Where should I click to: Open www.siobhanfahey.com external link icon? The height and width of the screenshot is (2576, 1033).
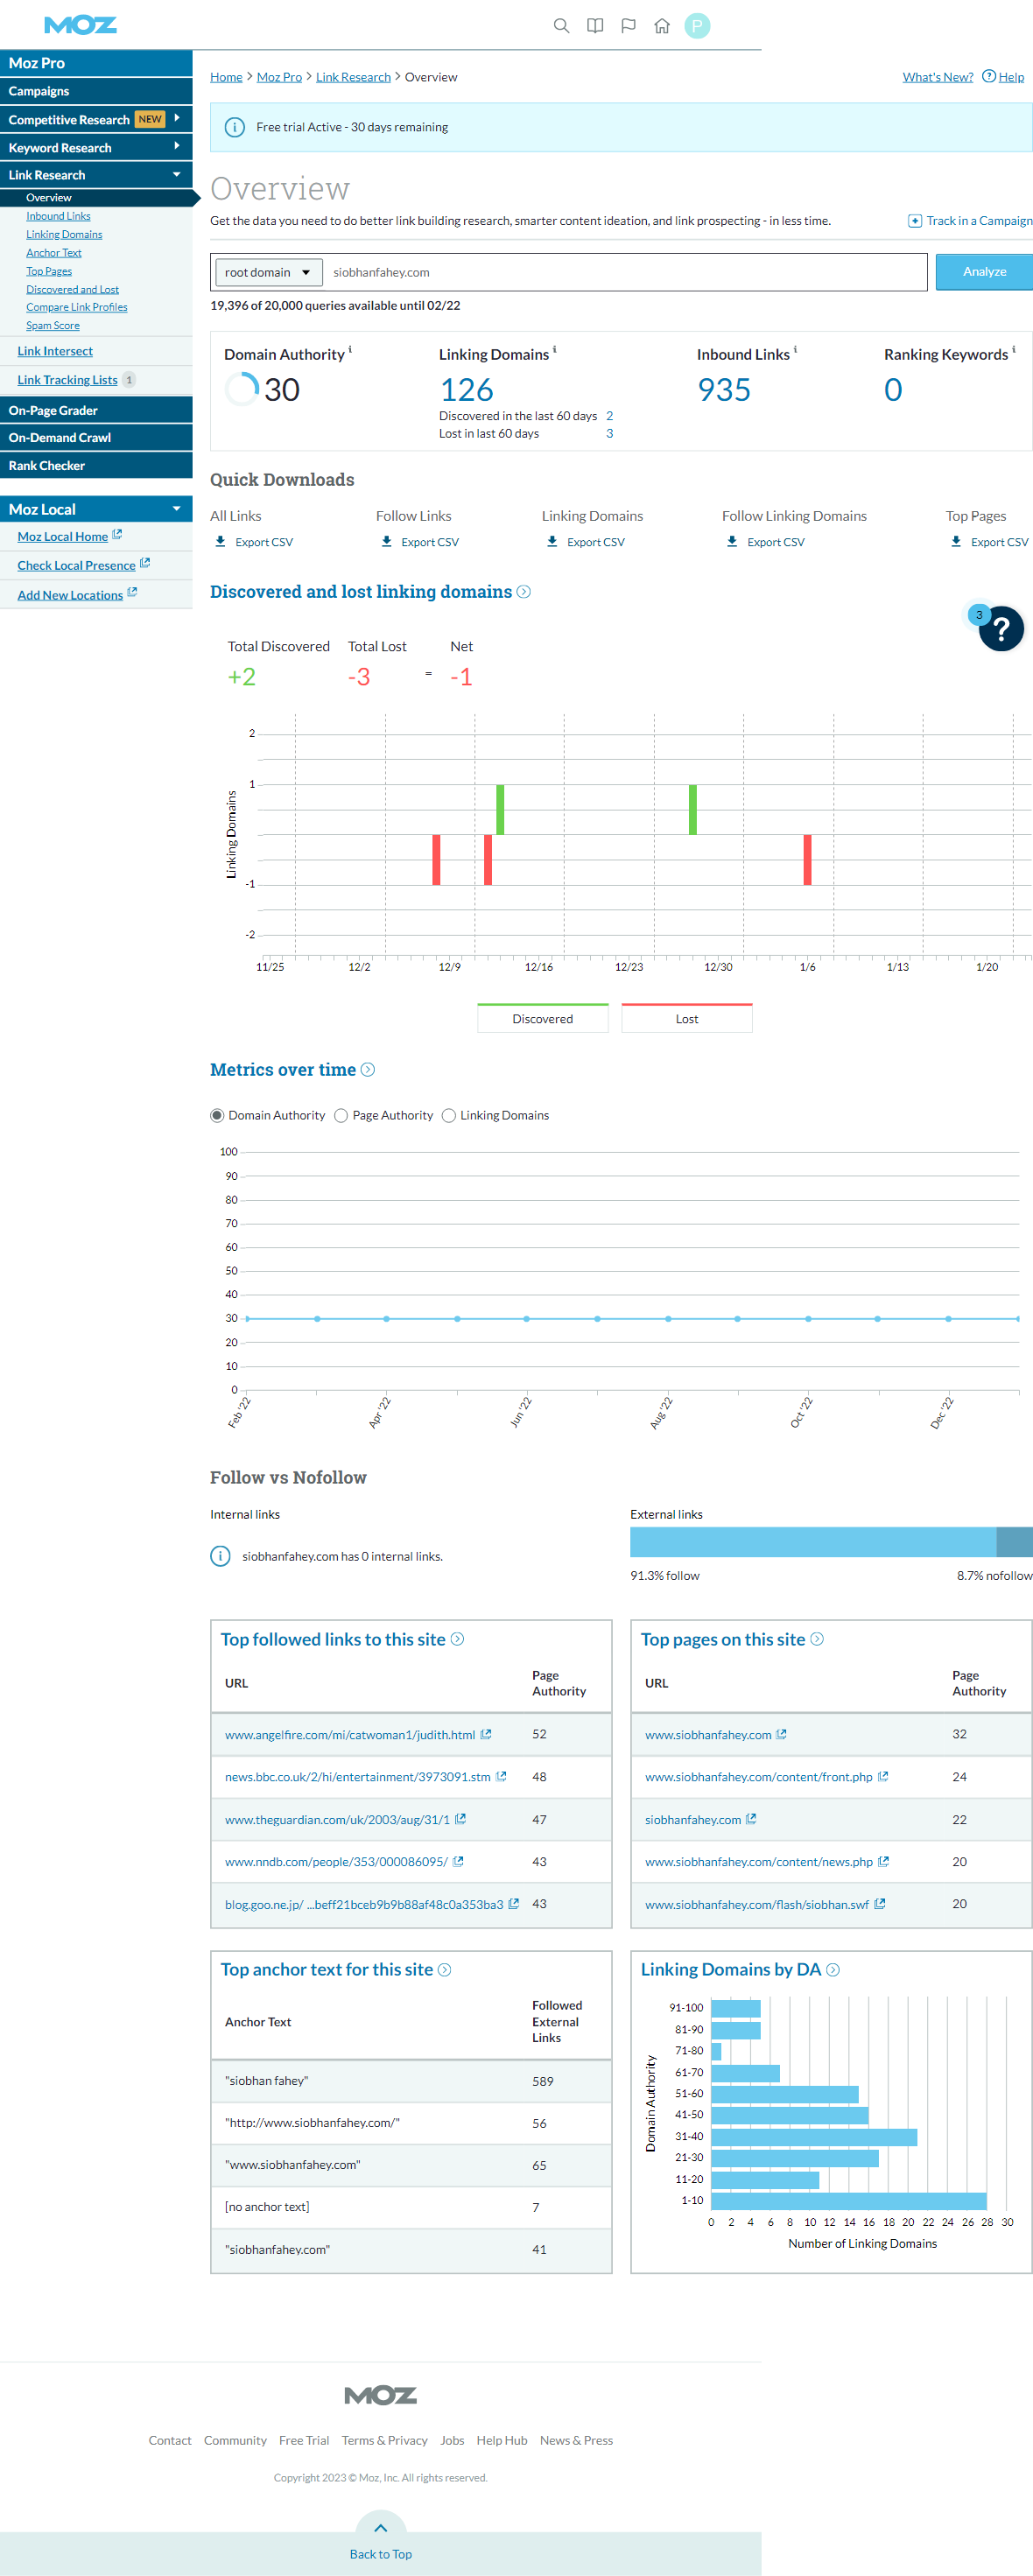[x=781, y=1734]
